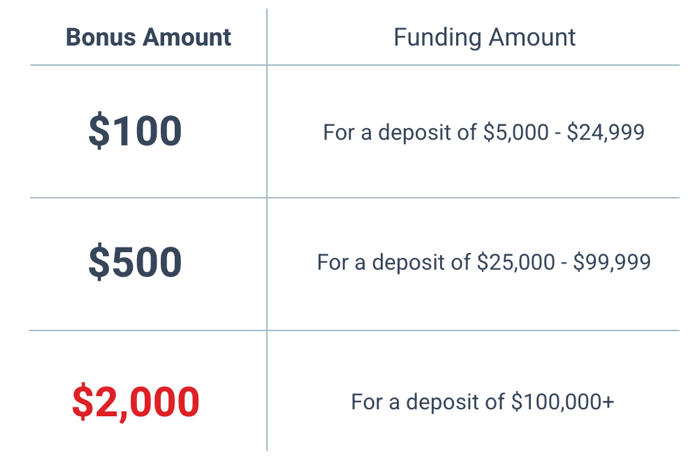Click the $100,000+ deposit value
700x457 pixels.
(x=563, y=402)
